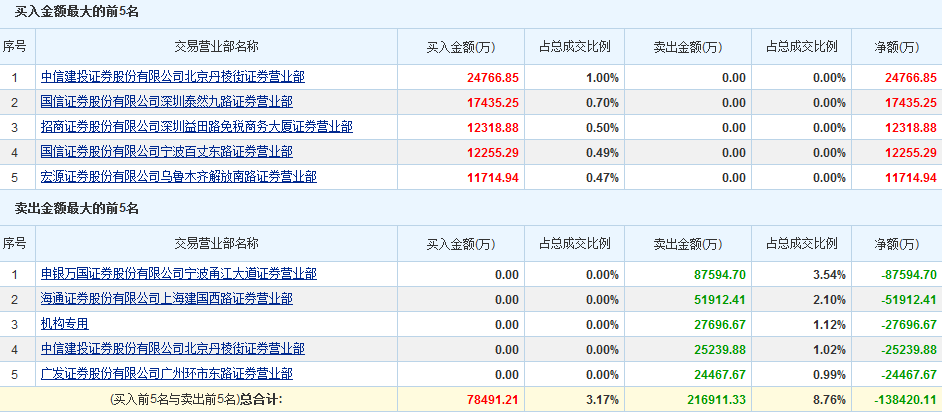Image resolution: width=942 pixels, height=413 pixels.
Task: Click the 2.10% ratio cell
Action: [829, 299]
